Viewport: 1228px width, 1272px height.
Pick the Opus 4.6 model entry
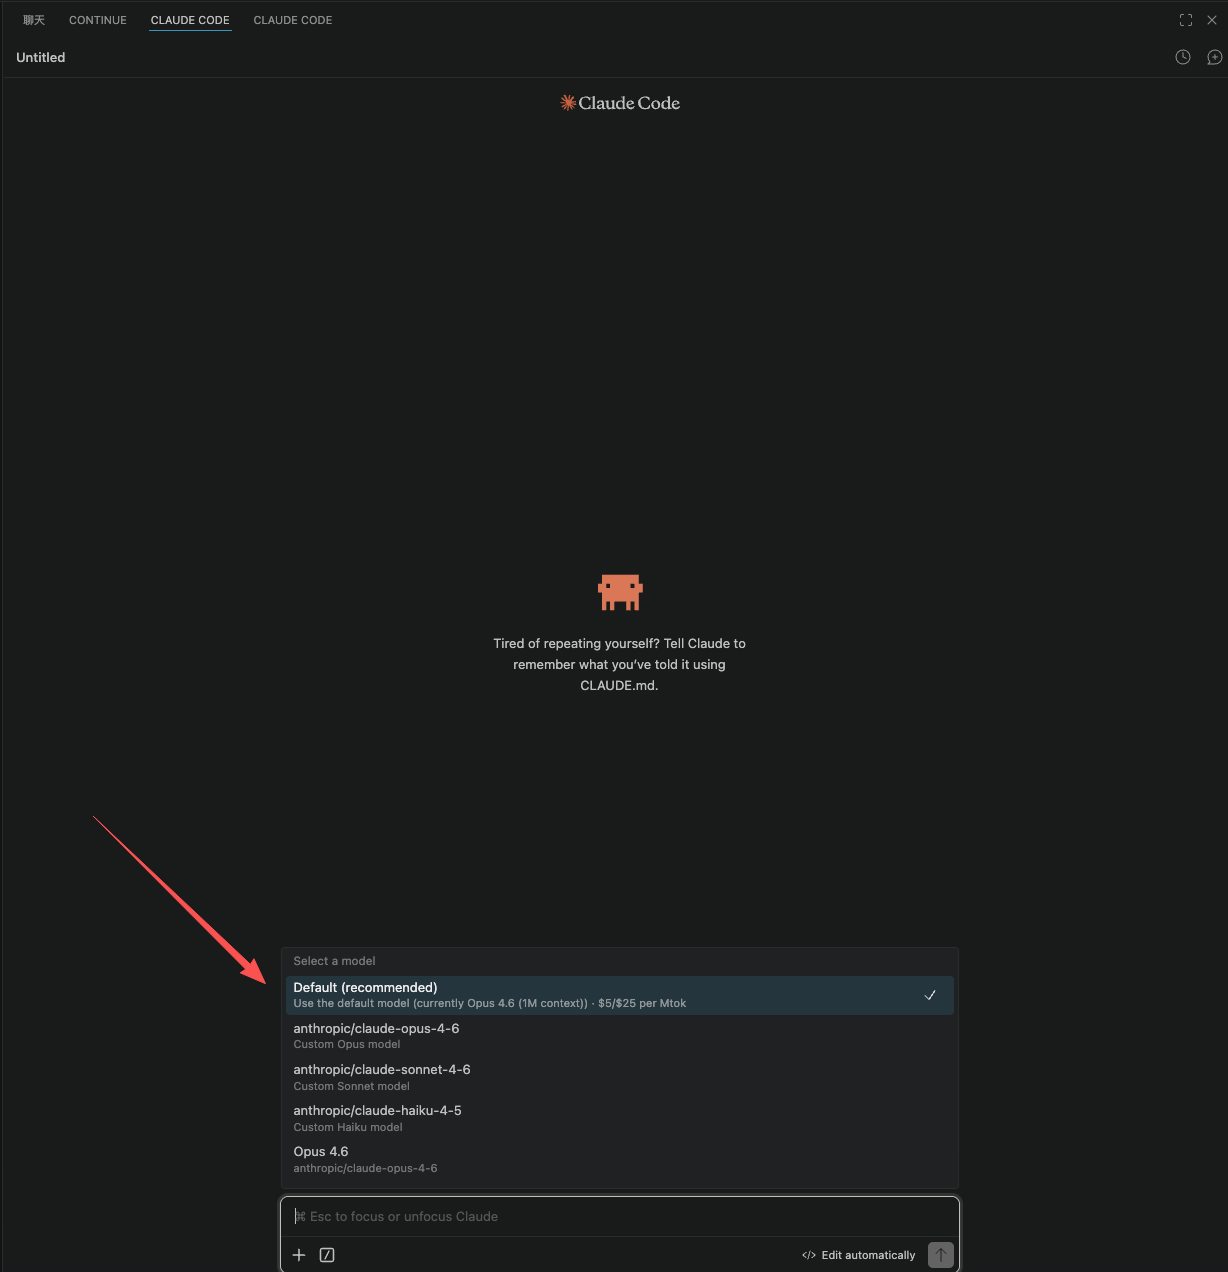click(620, 1159)
